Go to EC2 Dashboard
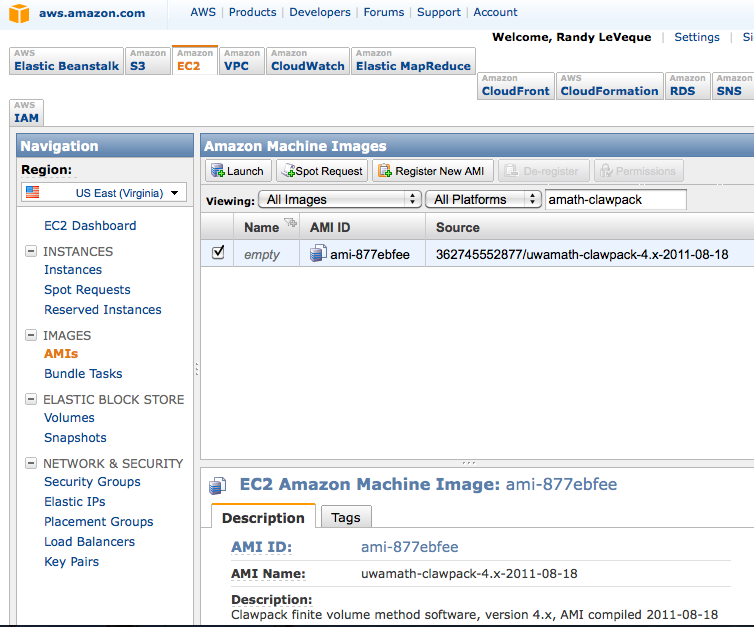 coord(90,226)
